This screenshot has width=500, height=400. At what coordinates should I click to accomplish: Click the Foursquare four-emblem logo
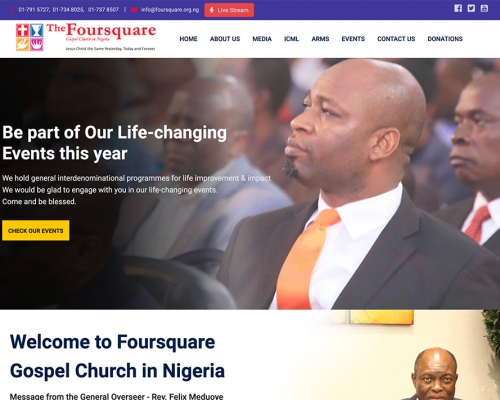(x=30, y=37)
